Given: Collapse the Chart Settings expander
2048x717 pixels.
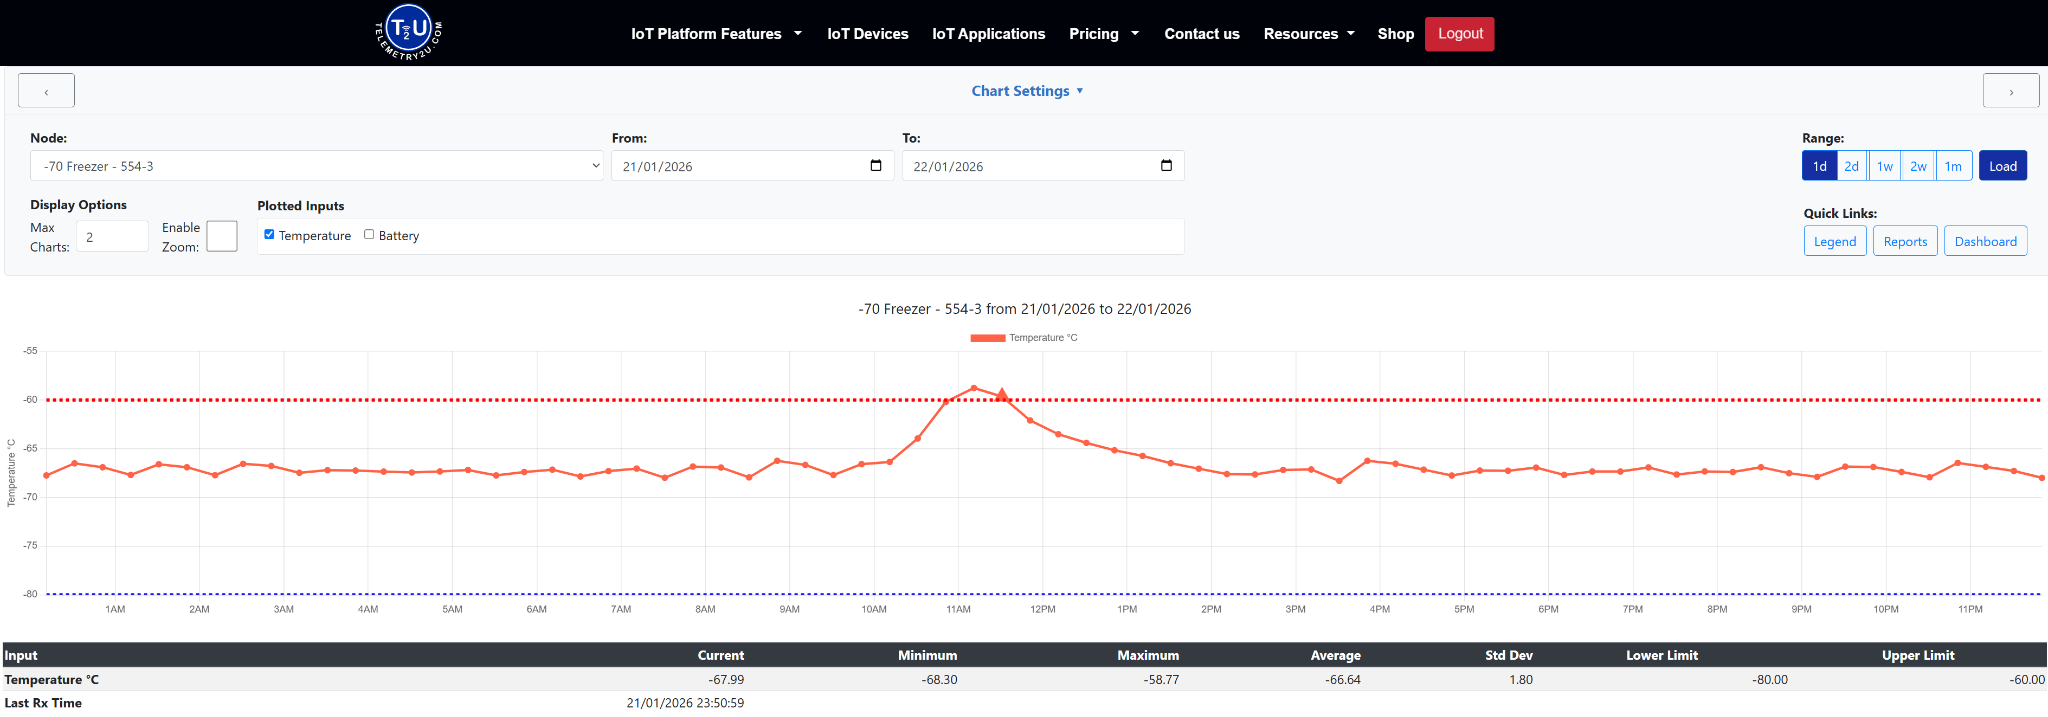Looking at the screenshot, I should coord(1027,91).
